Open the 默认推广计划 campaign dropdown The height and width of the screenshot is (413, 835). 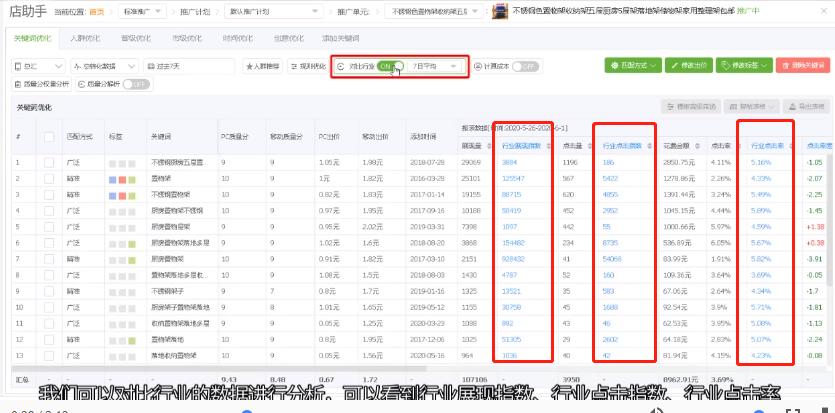273,11
